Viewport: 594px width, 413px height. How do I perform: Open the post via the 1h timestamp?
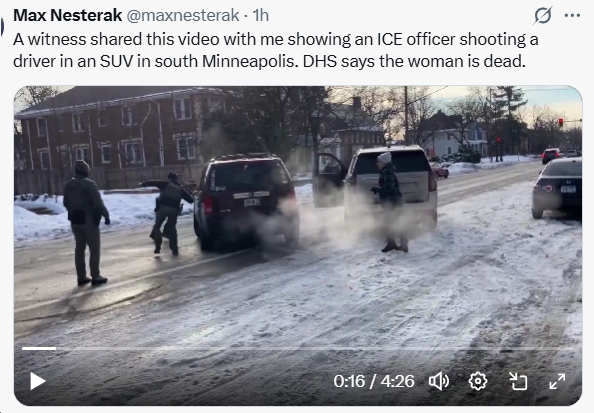(x=261, y=16)
